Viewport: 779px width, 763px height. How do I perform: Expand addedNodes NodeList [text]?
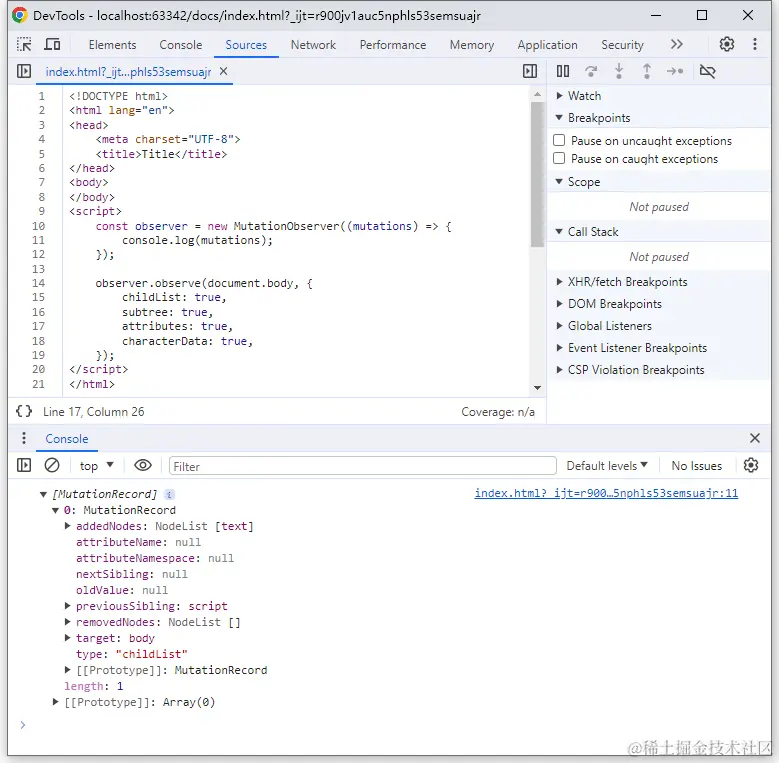click(68, 526)
